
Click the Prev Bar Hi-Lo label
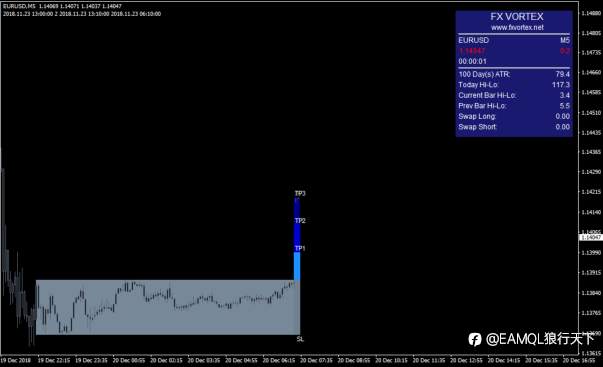click(482, 106)
